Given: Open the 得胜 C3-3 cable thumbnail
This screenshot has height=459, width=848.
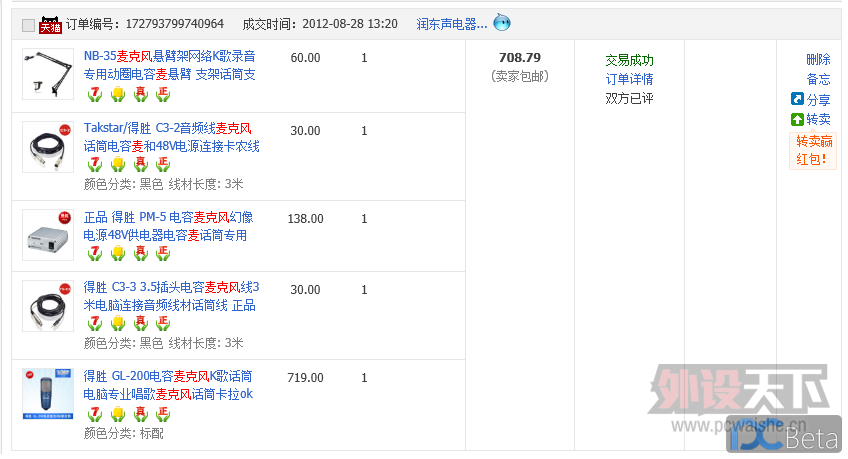Looking at the screenshot, I should (48, 306).
